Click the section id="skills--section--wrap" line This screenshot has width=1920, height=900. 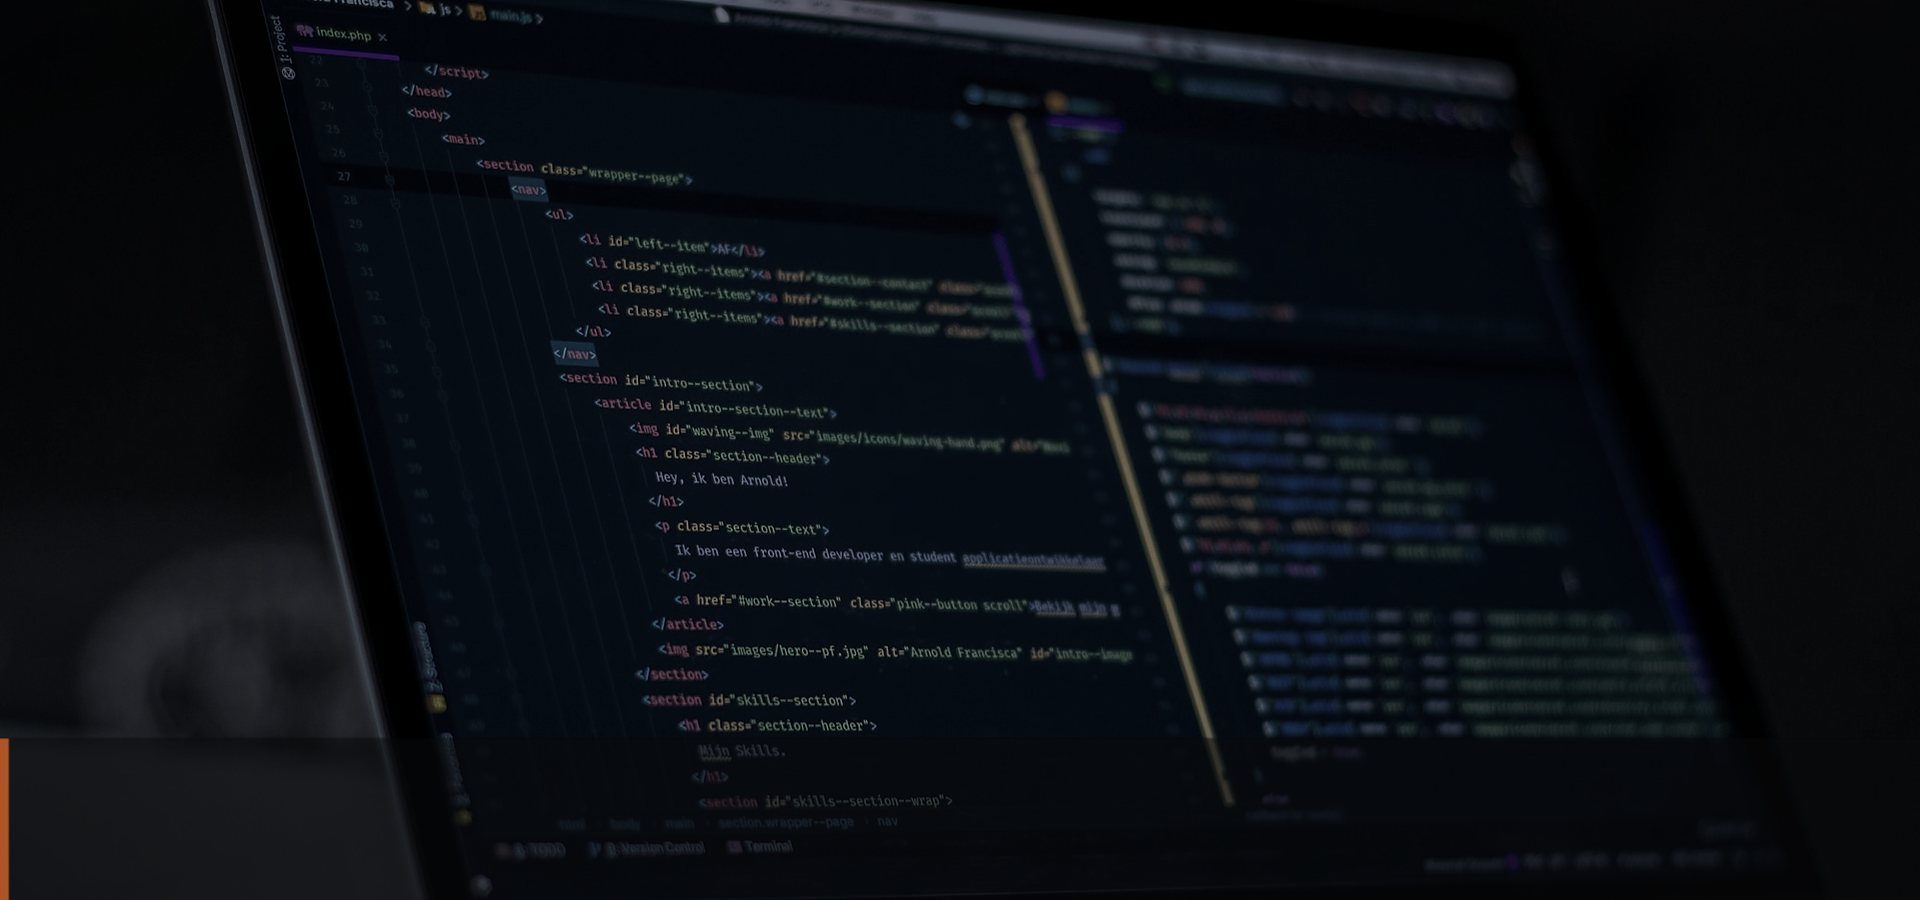pos(825,801)
